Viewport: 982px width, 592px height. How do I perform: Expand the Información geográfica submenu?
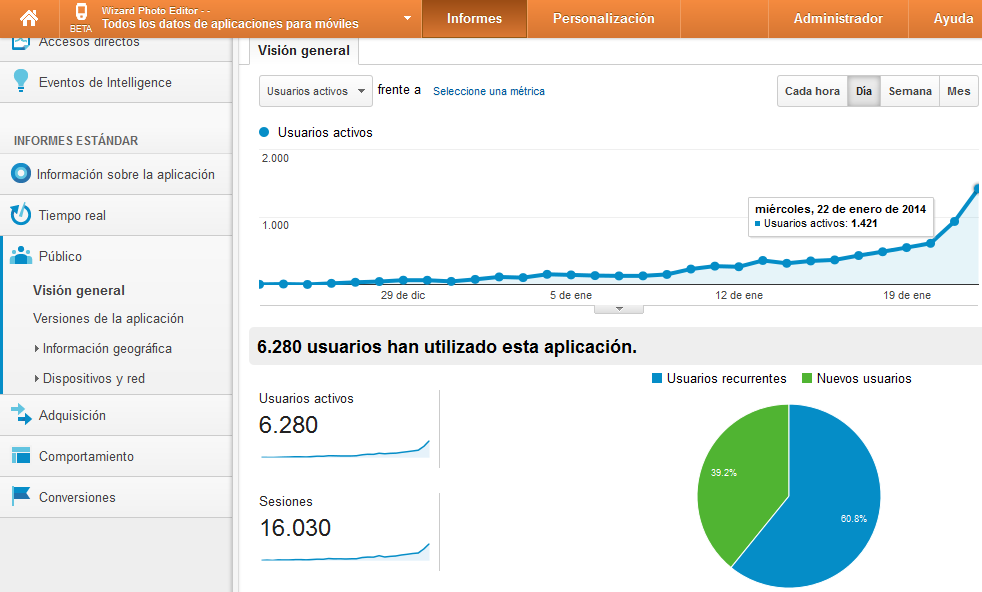[106, 349]
